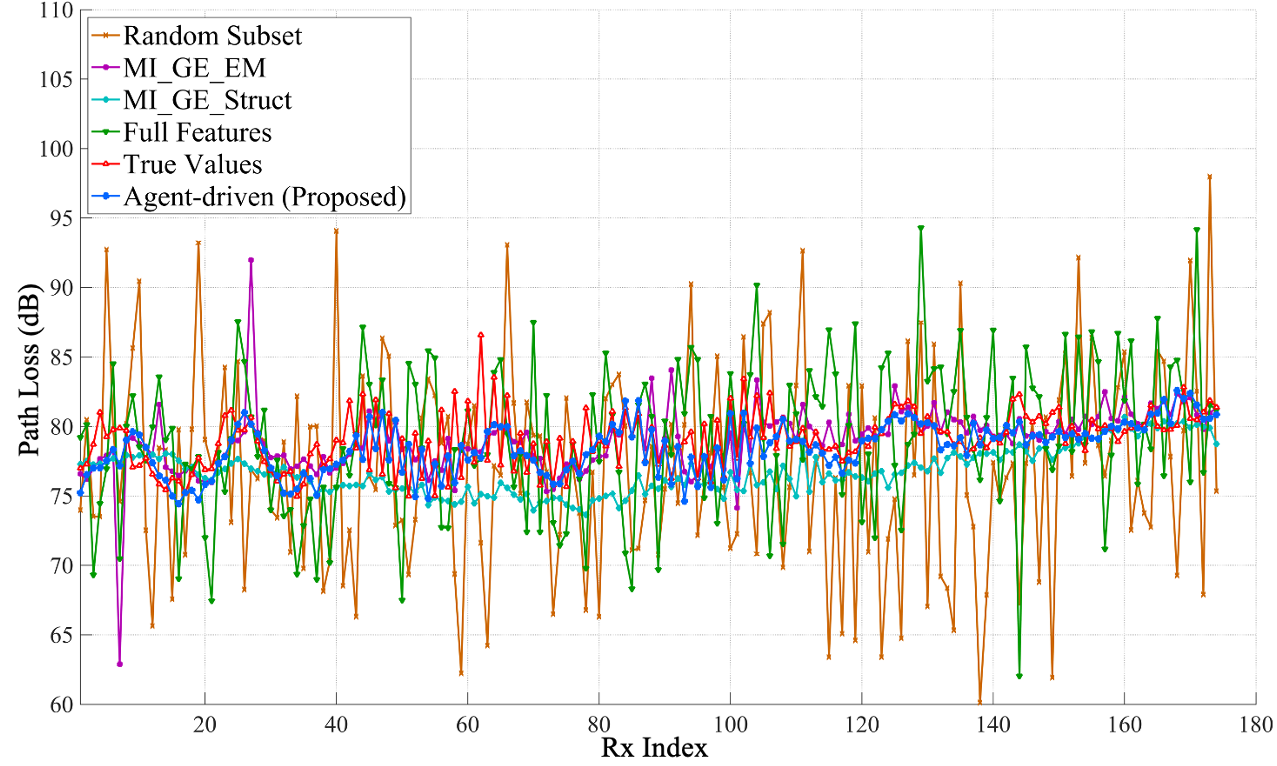Click the magenta MI_GE_EM line swatch
The height and width of the screenshot is (766, 1277).
pyautogui.click(x=104, y=69)
